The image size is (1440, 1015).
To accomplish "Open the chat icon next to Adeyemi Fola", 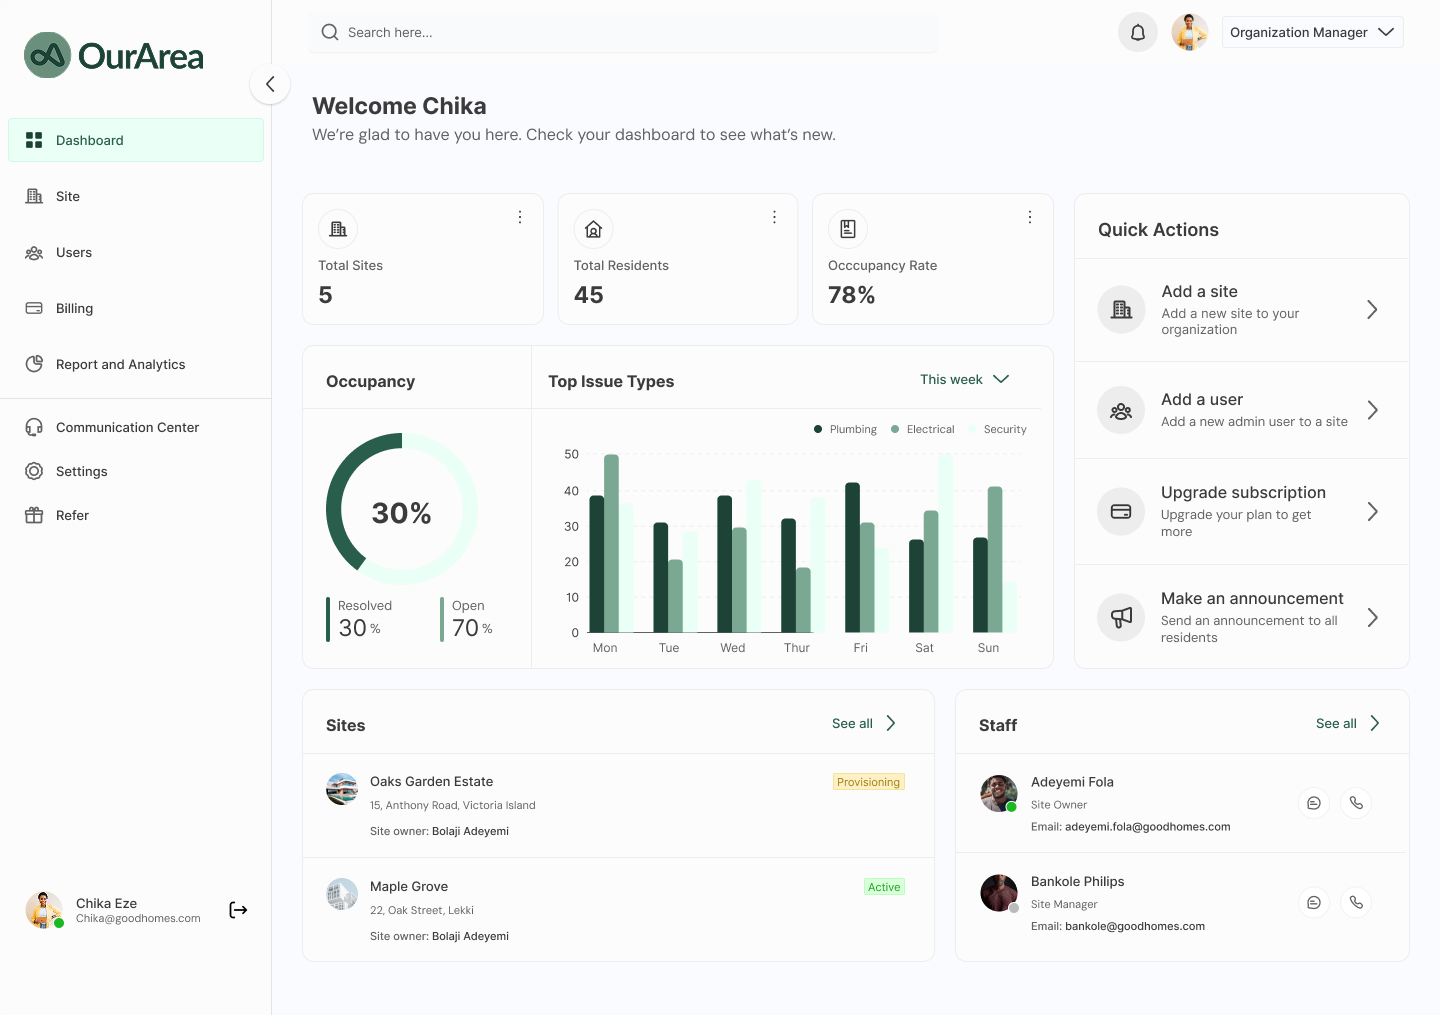I will click(x=1313, y=802).
